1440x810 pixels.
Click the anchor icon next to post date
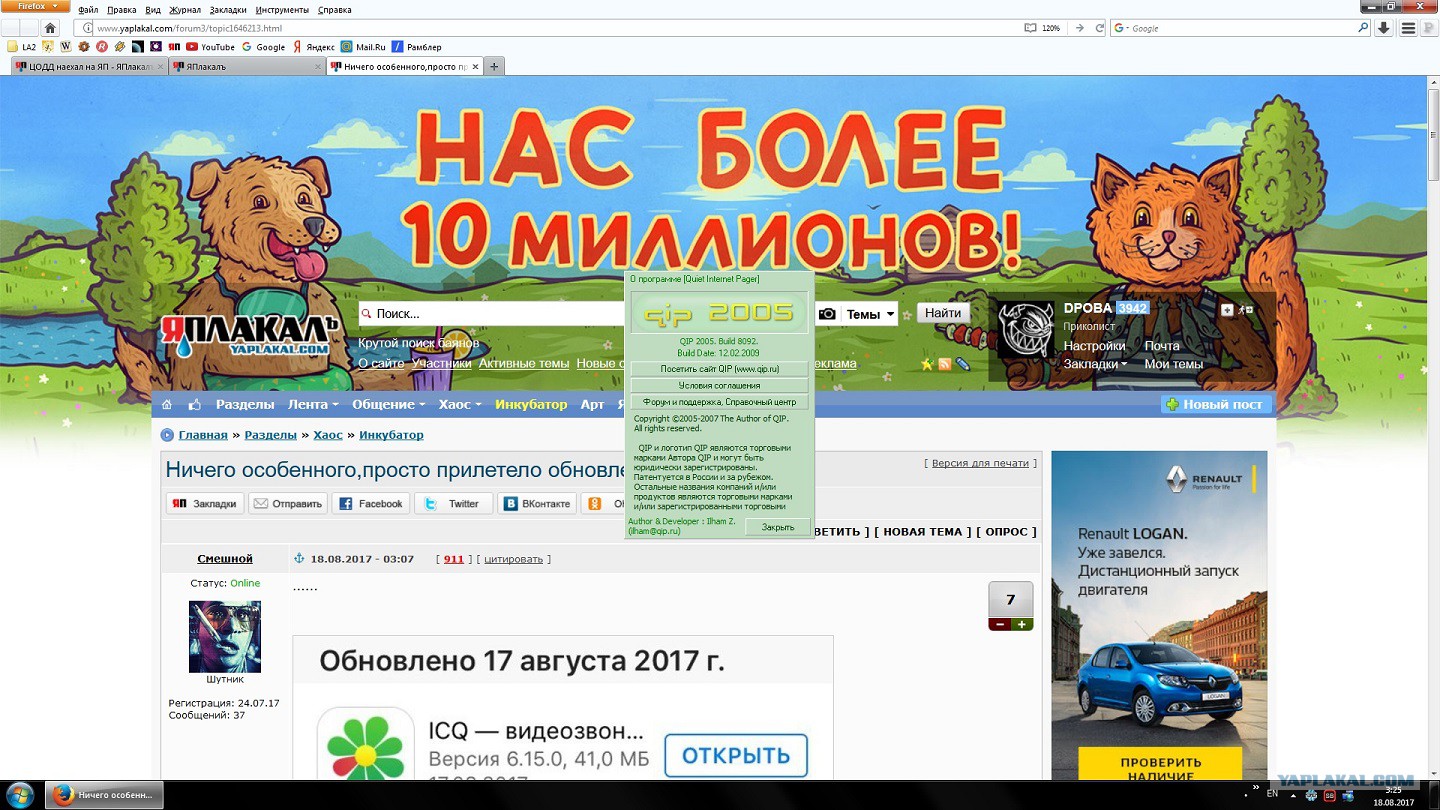298,558
